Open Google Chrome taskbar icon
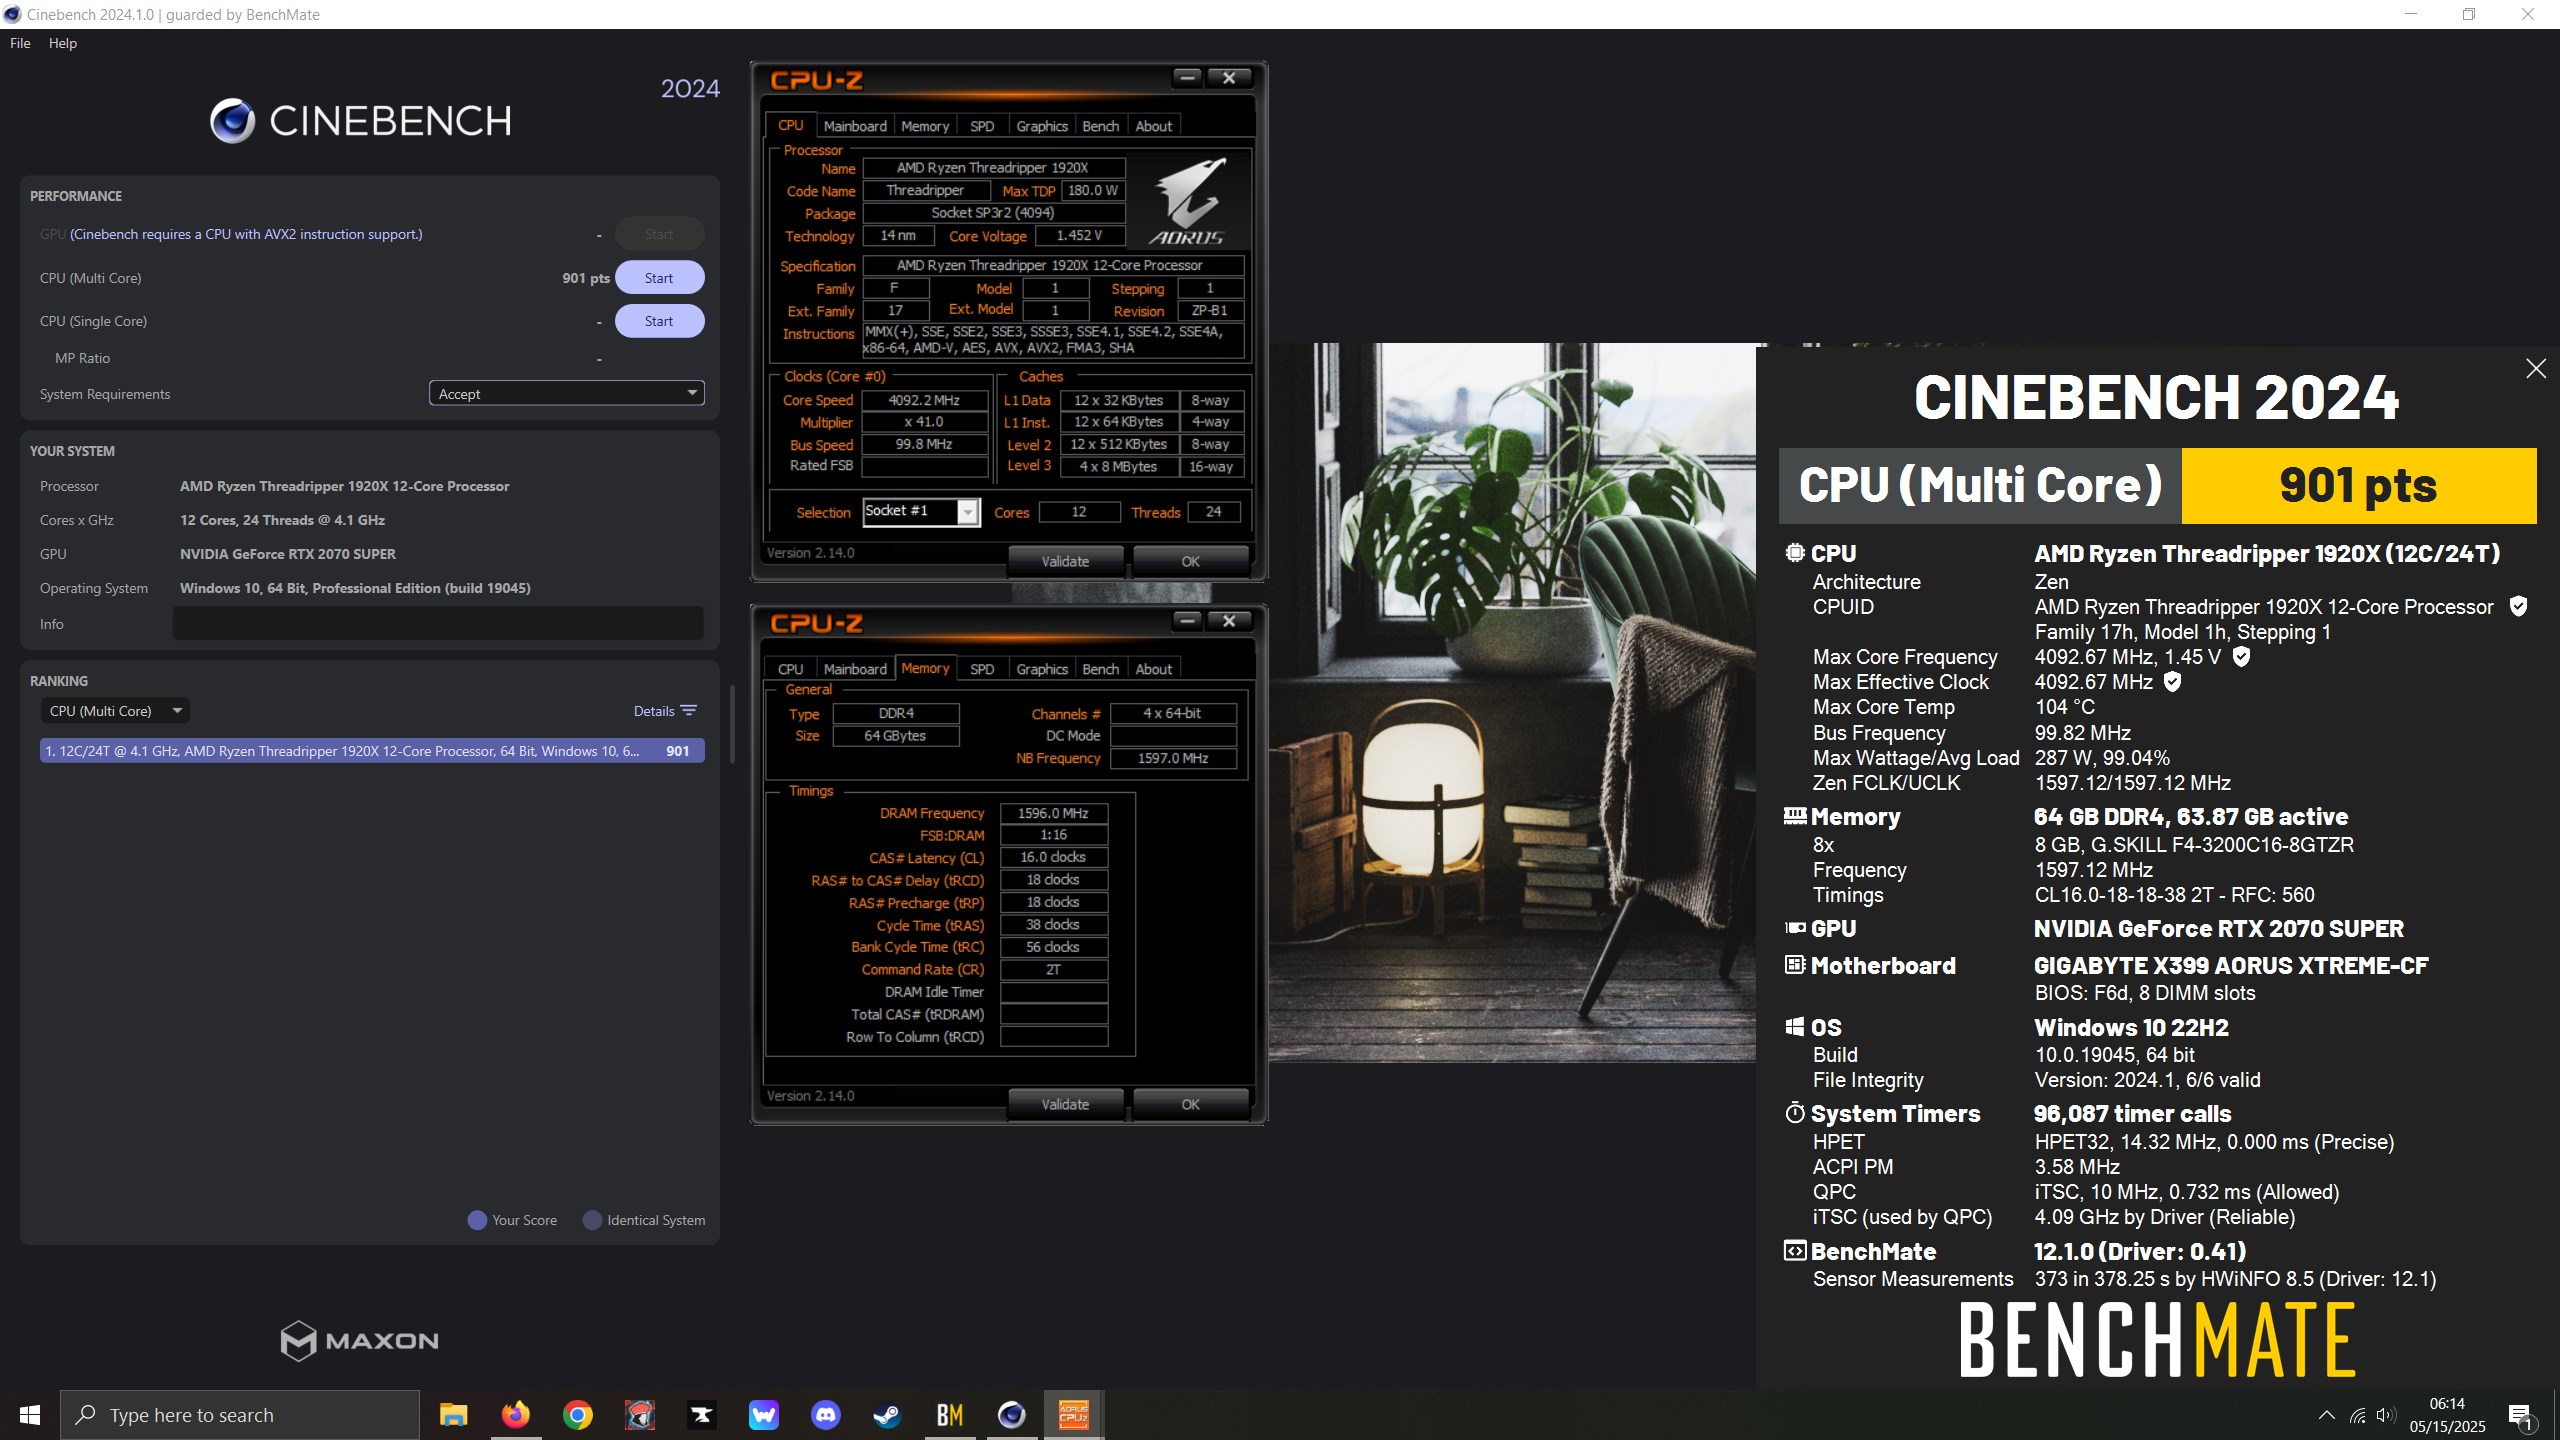 point(578,1415)
